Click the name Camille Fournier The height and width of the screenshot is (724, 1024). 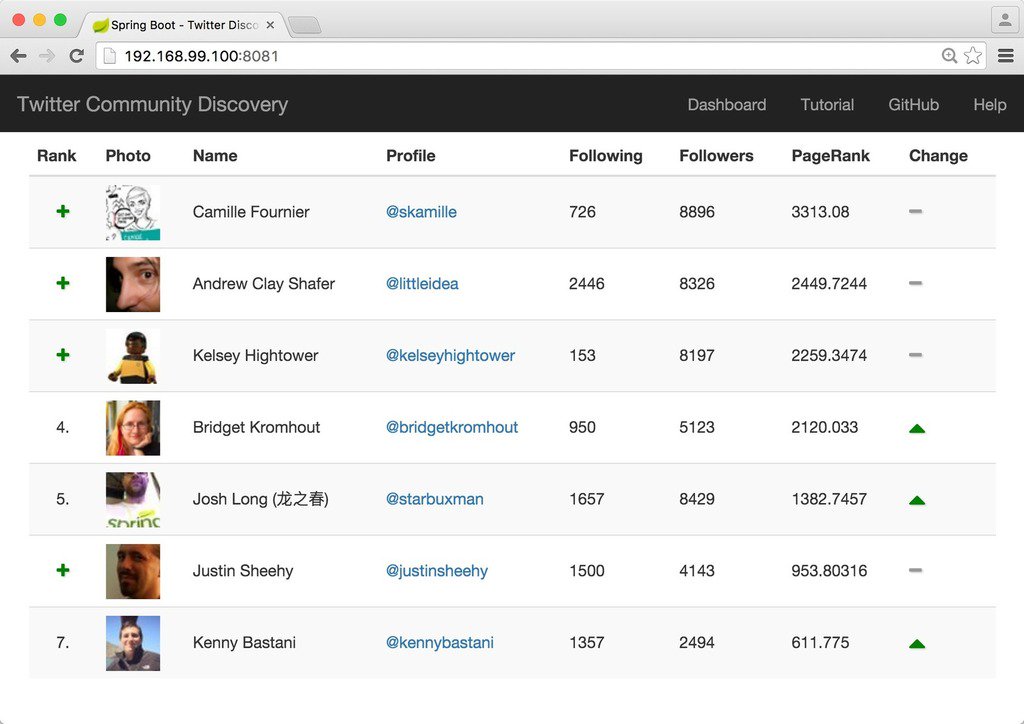251,212
